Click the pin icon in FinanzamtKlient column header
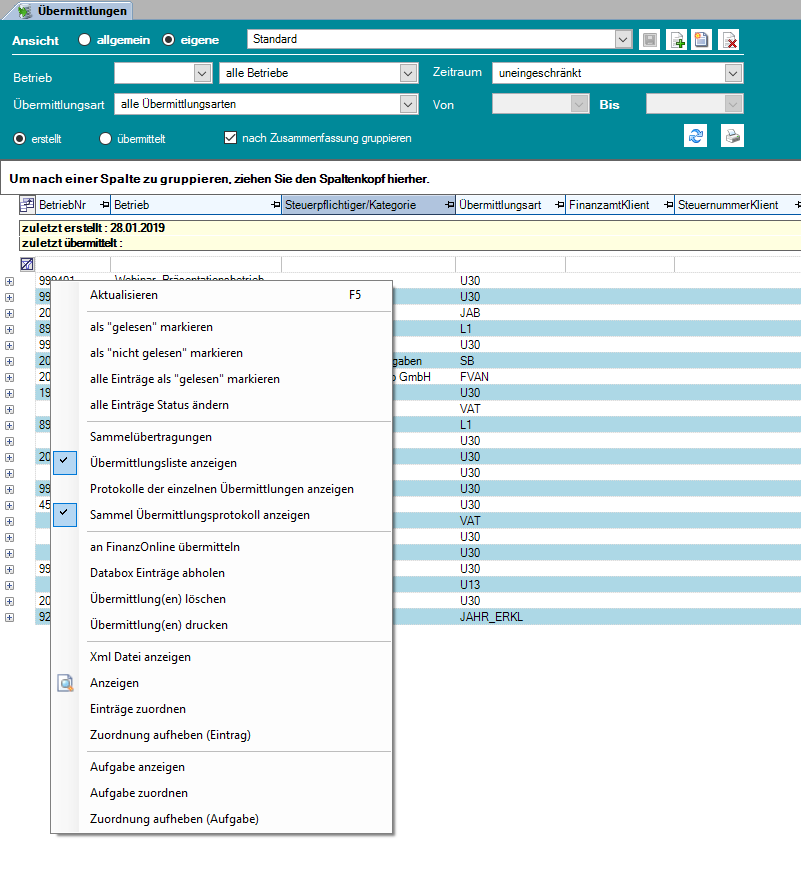Viewport: 801px width, 874px height. point(668,205)
